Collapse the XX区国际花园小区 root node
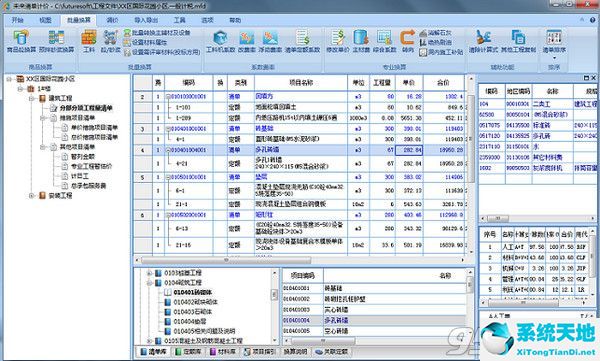This screenshot has width=600, height=361. click(9, 79)
